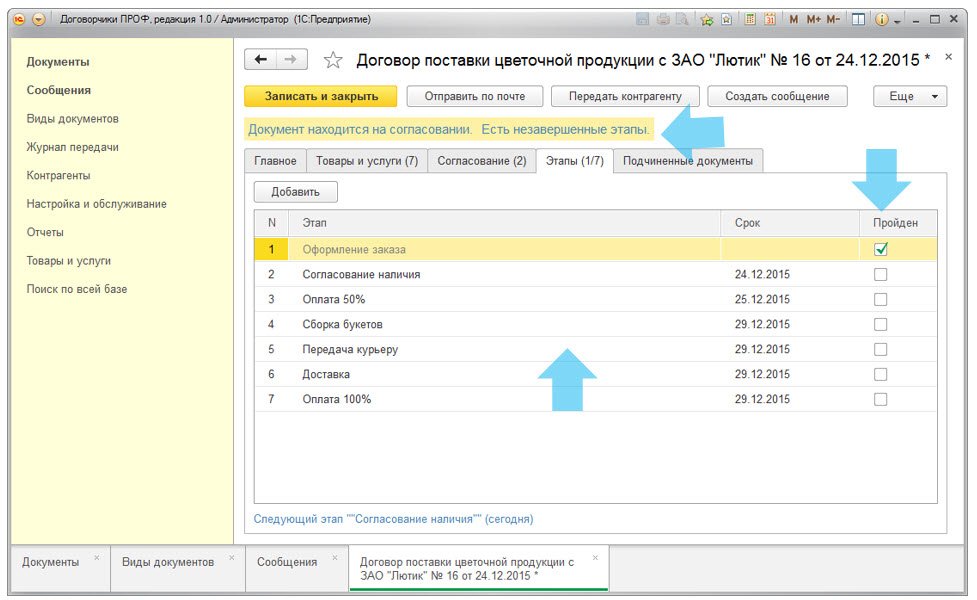The width and height of the screenshot is (977, 600).
Task: Select the Этапы (1/7) tab
Action: click(x=574, y=161)
